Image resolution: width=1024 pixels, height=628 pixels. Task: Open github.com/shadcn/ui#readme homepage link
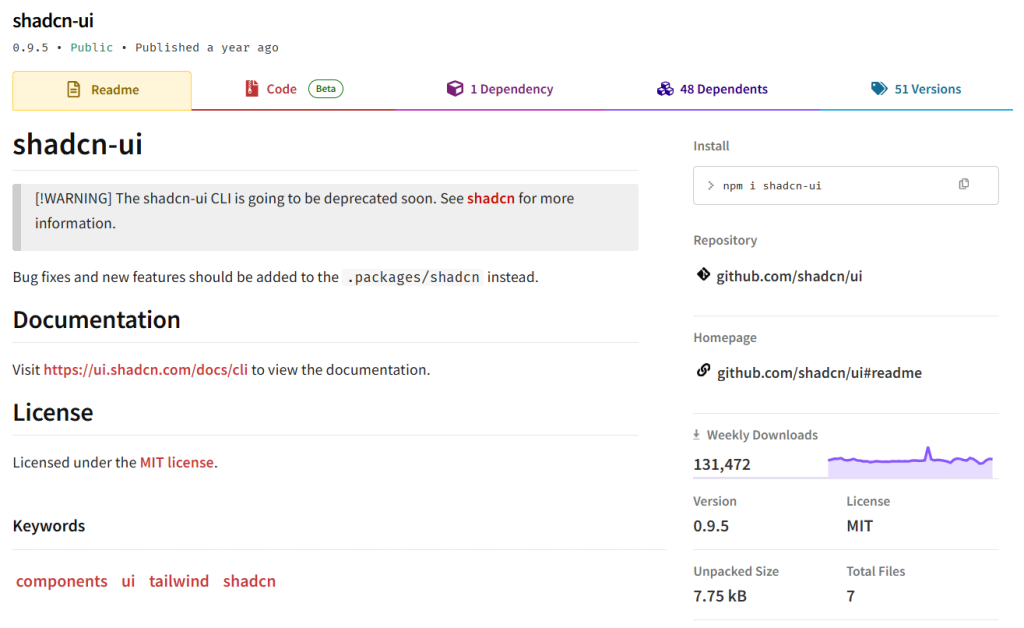pos(819,373)
